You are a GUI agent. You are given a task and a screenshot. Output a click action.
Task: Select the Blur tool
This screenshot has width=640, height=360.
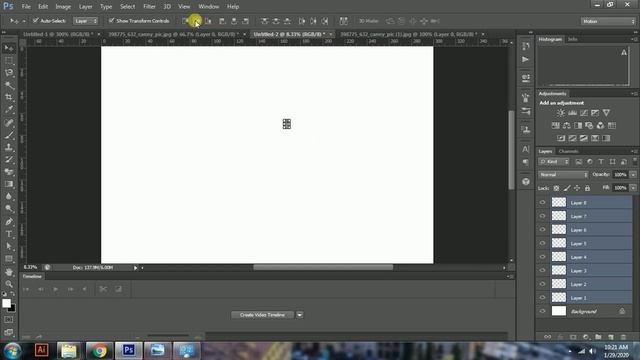pyautogui.click(x=9, y=196)
